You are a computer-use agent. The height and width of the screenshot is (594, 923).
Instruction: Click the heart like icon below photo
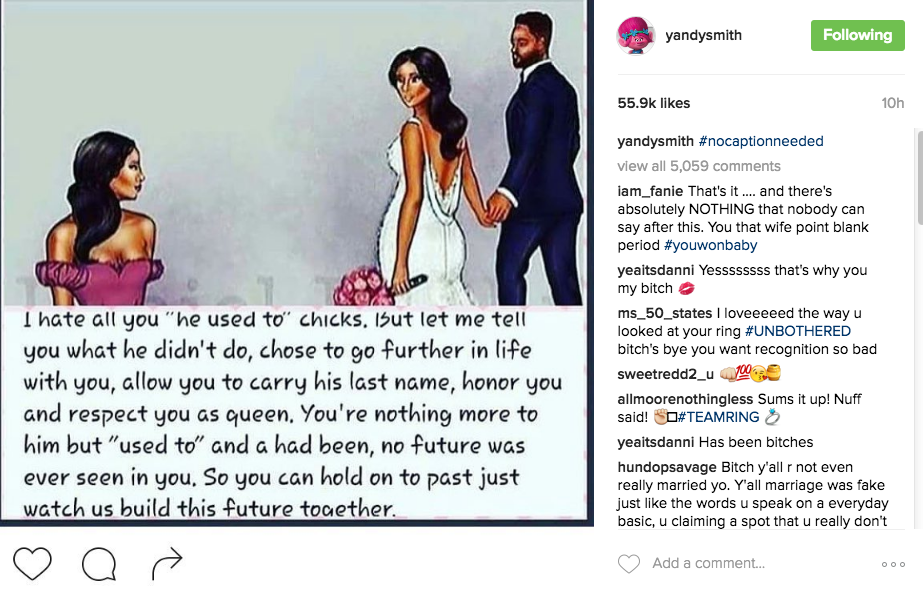tap(32, 564)
